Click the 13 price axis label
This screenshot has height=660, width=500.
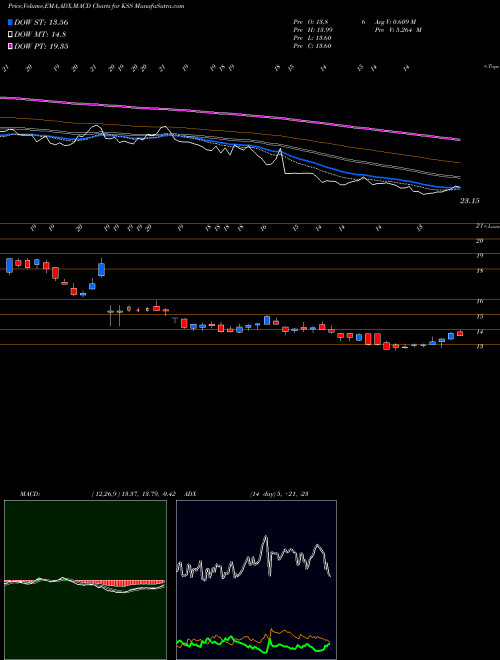point(479,347)
